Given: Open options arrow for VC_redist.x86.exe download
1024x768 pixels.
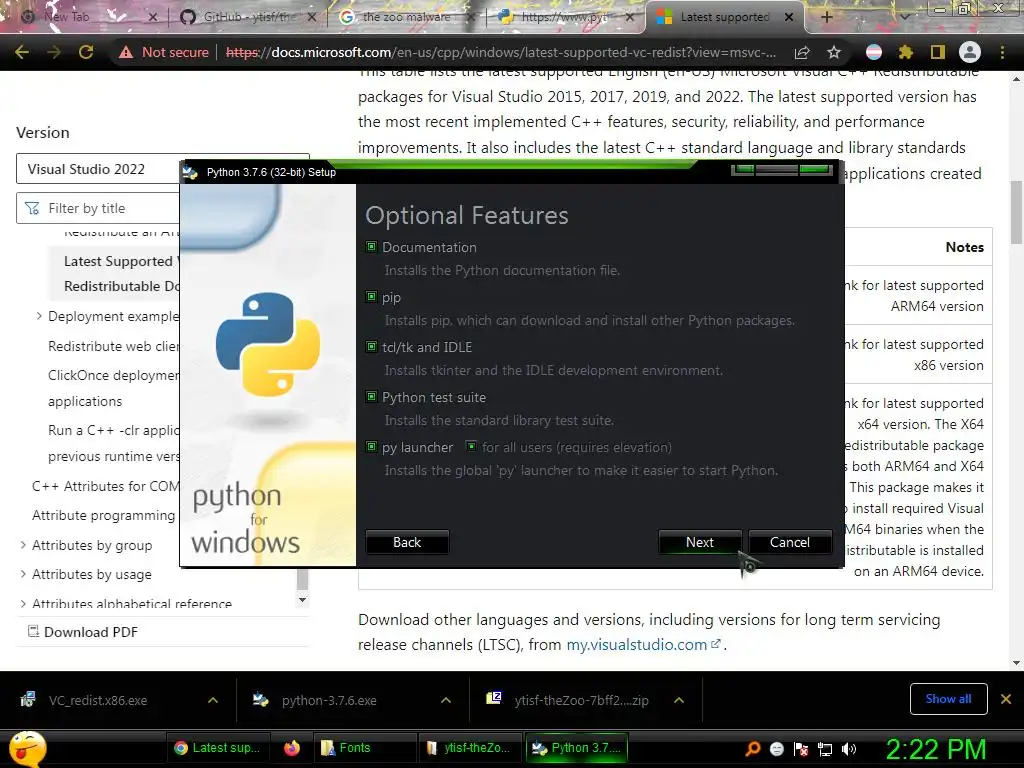Looking at the screenshot, I should click(213, 700).
